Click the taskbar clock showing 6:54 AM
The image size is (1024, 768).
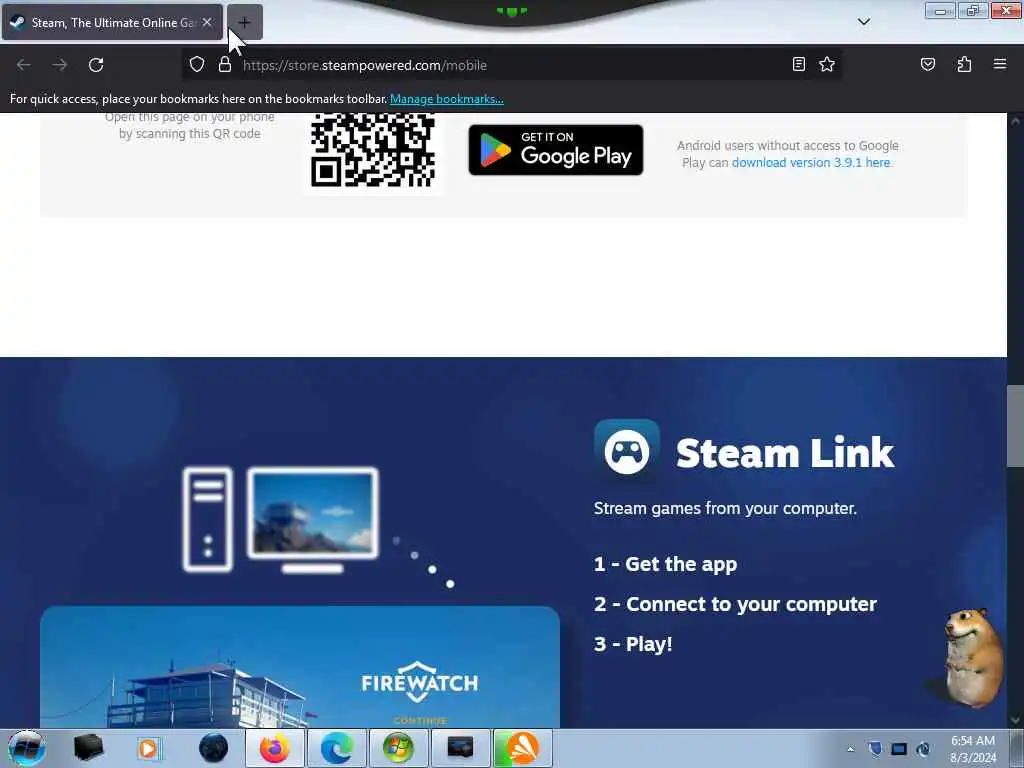coord(973,749)
